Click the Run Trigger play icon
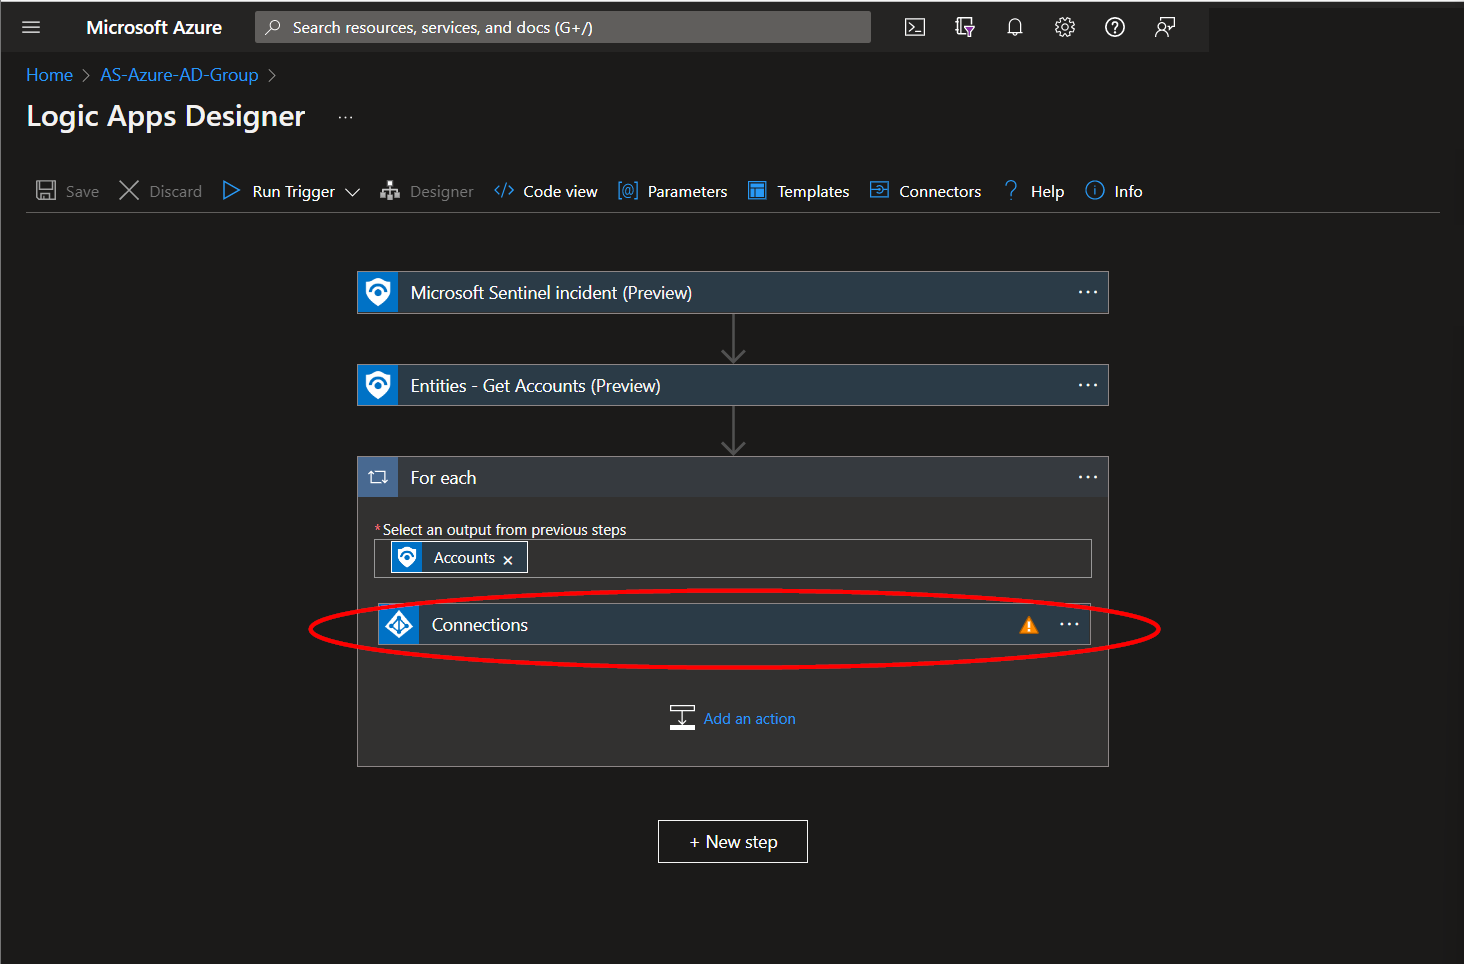Viewport: 1464px width, 964px height. click(231, 190)
